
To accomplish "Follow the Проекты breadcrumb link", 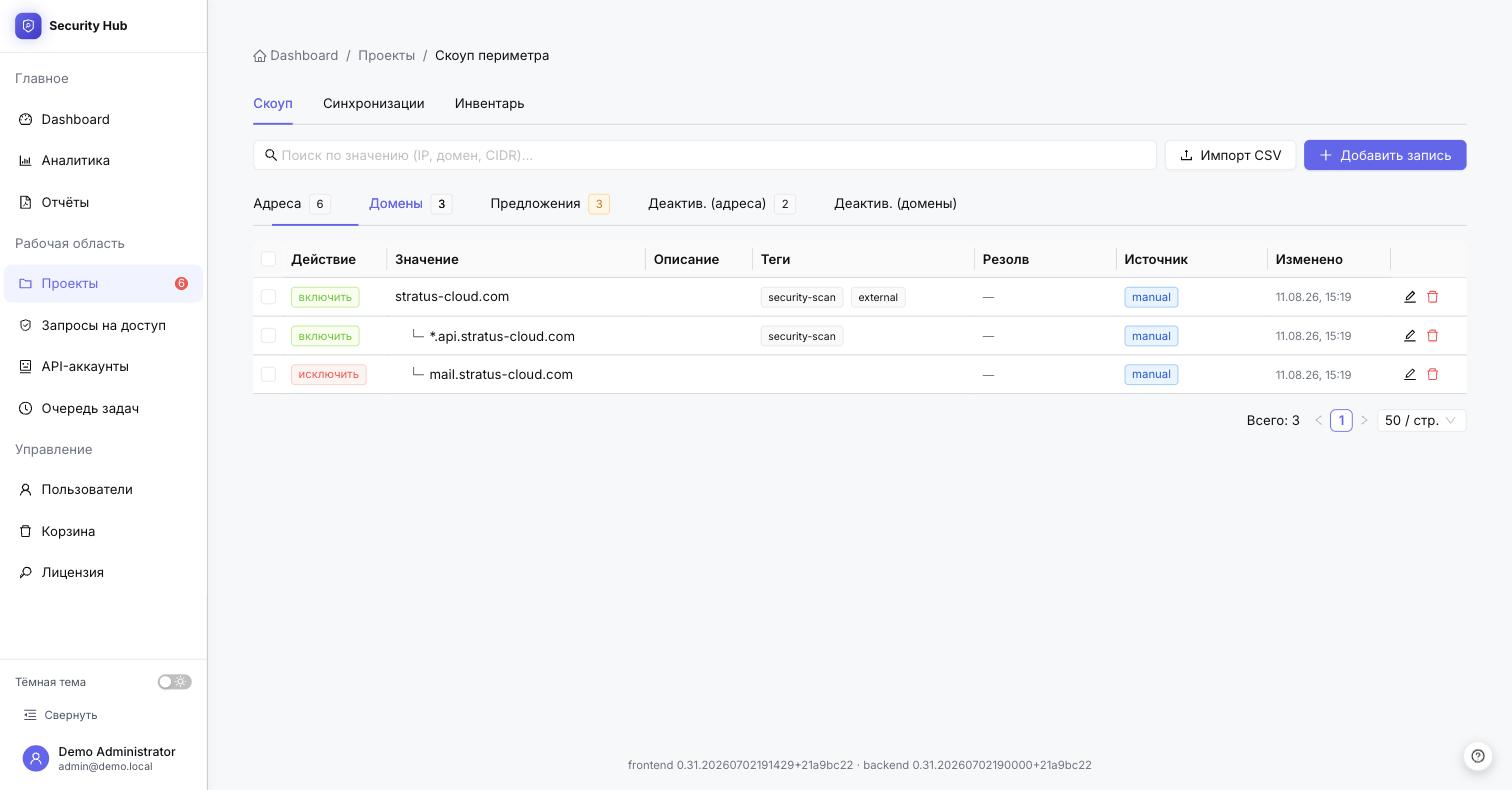I will [387, 56].
